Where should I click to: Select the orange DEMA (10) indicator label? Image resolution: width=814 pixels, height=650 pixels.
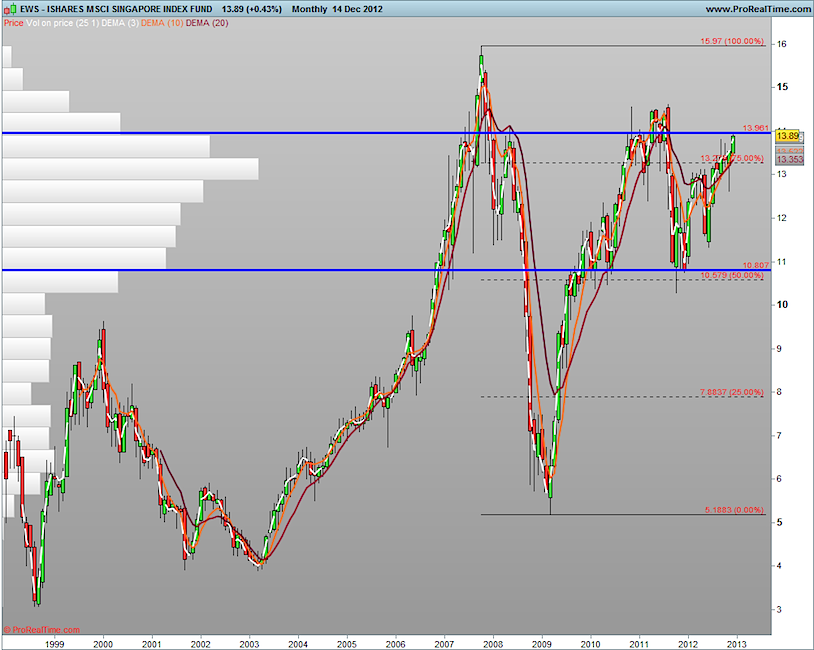pyautogui.click(x=162, y=23)
